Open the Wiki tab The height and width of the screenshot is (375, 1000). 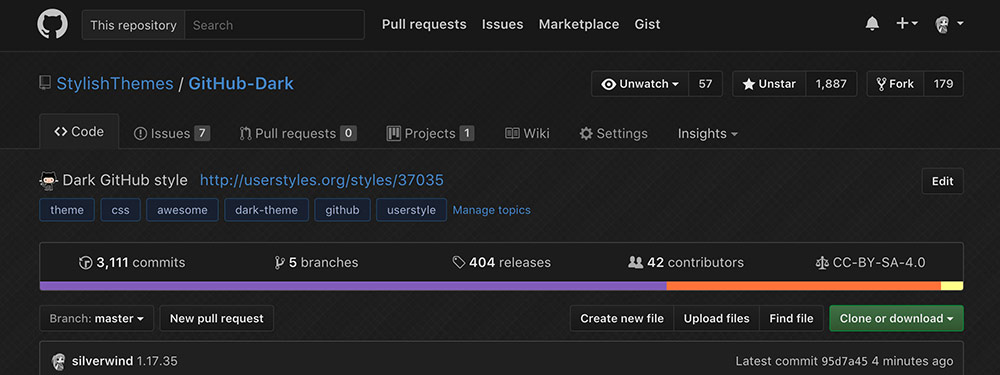coord(527,133)
